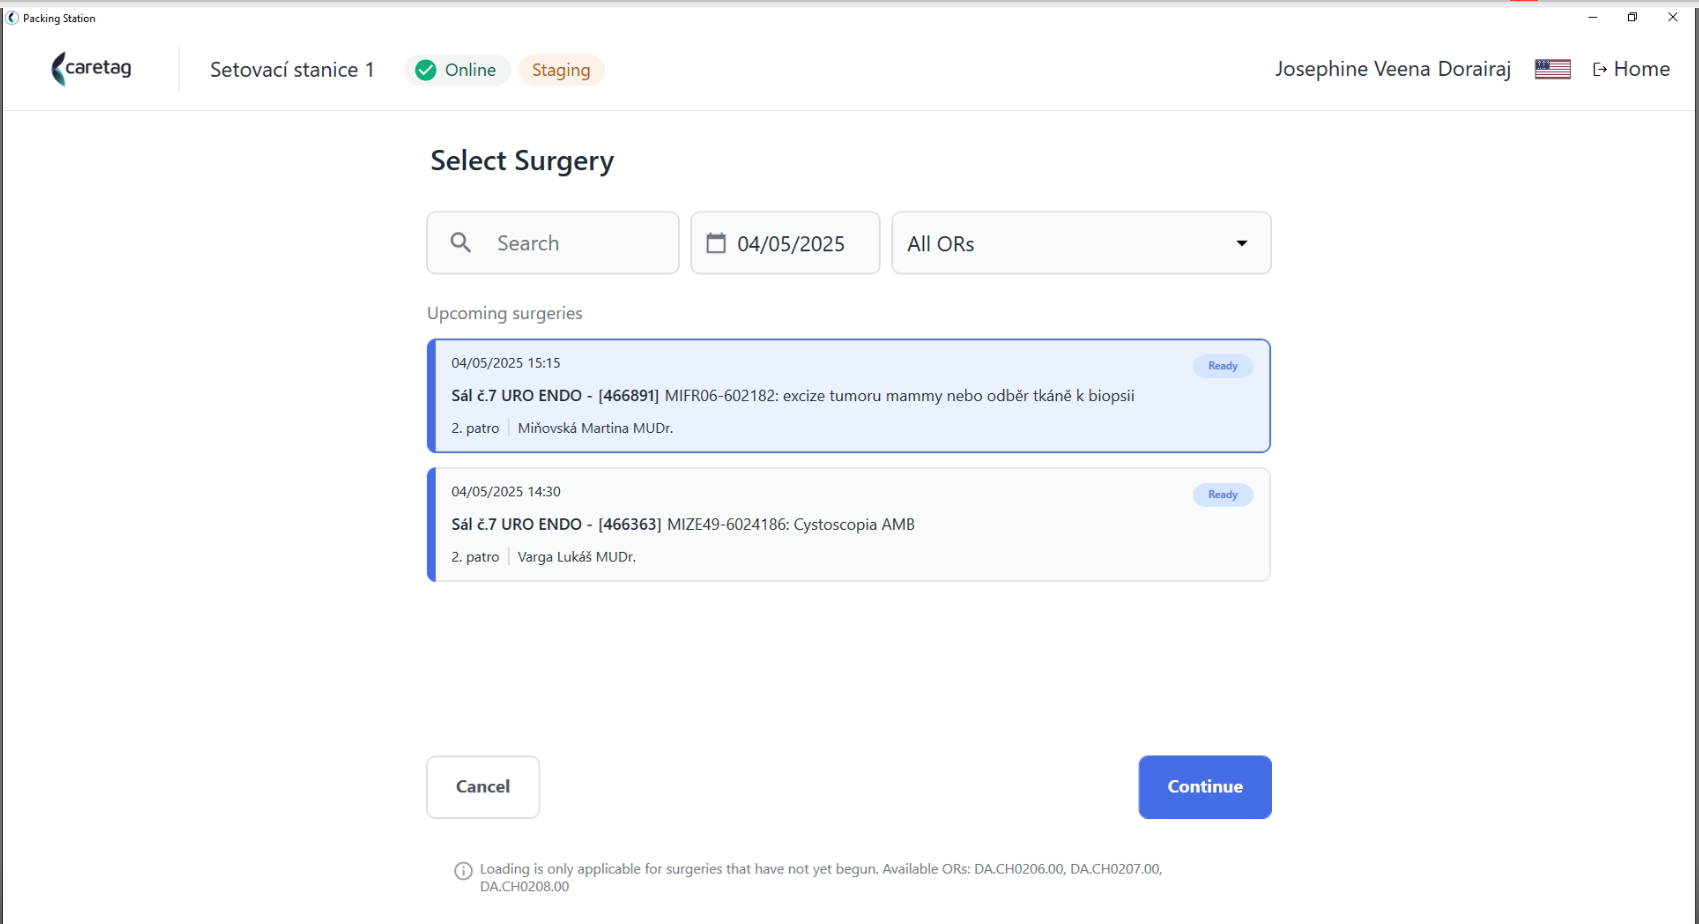Open the calendar icon in date field
1699x924 pixels.
point(716,243)
